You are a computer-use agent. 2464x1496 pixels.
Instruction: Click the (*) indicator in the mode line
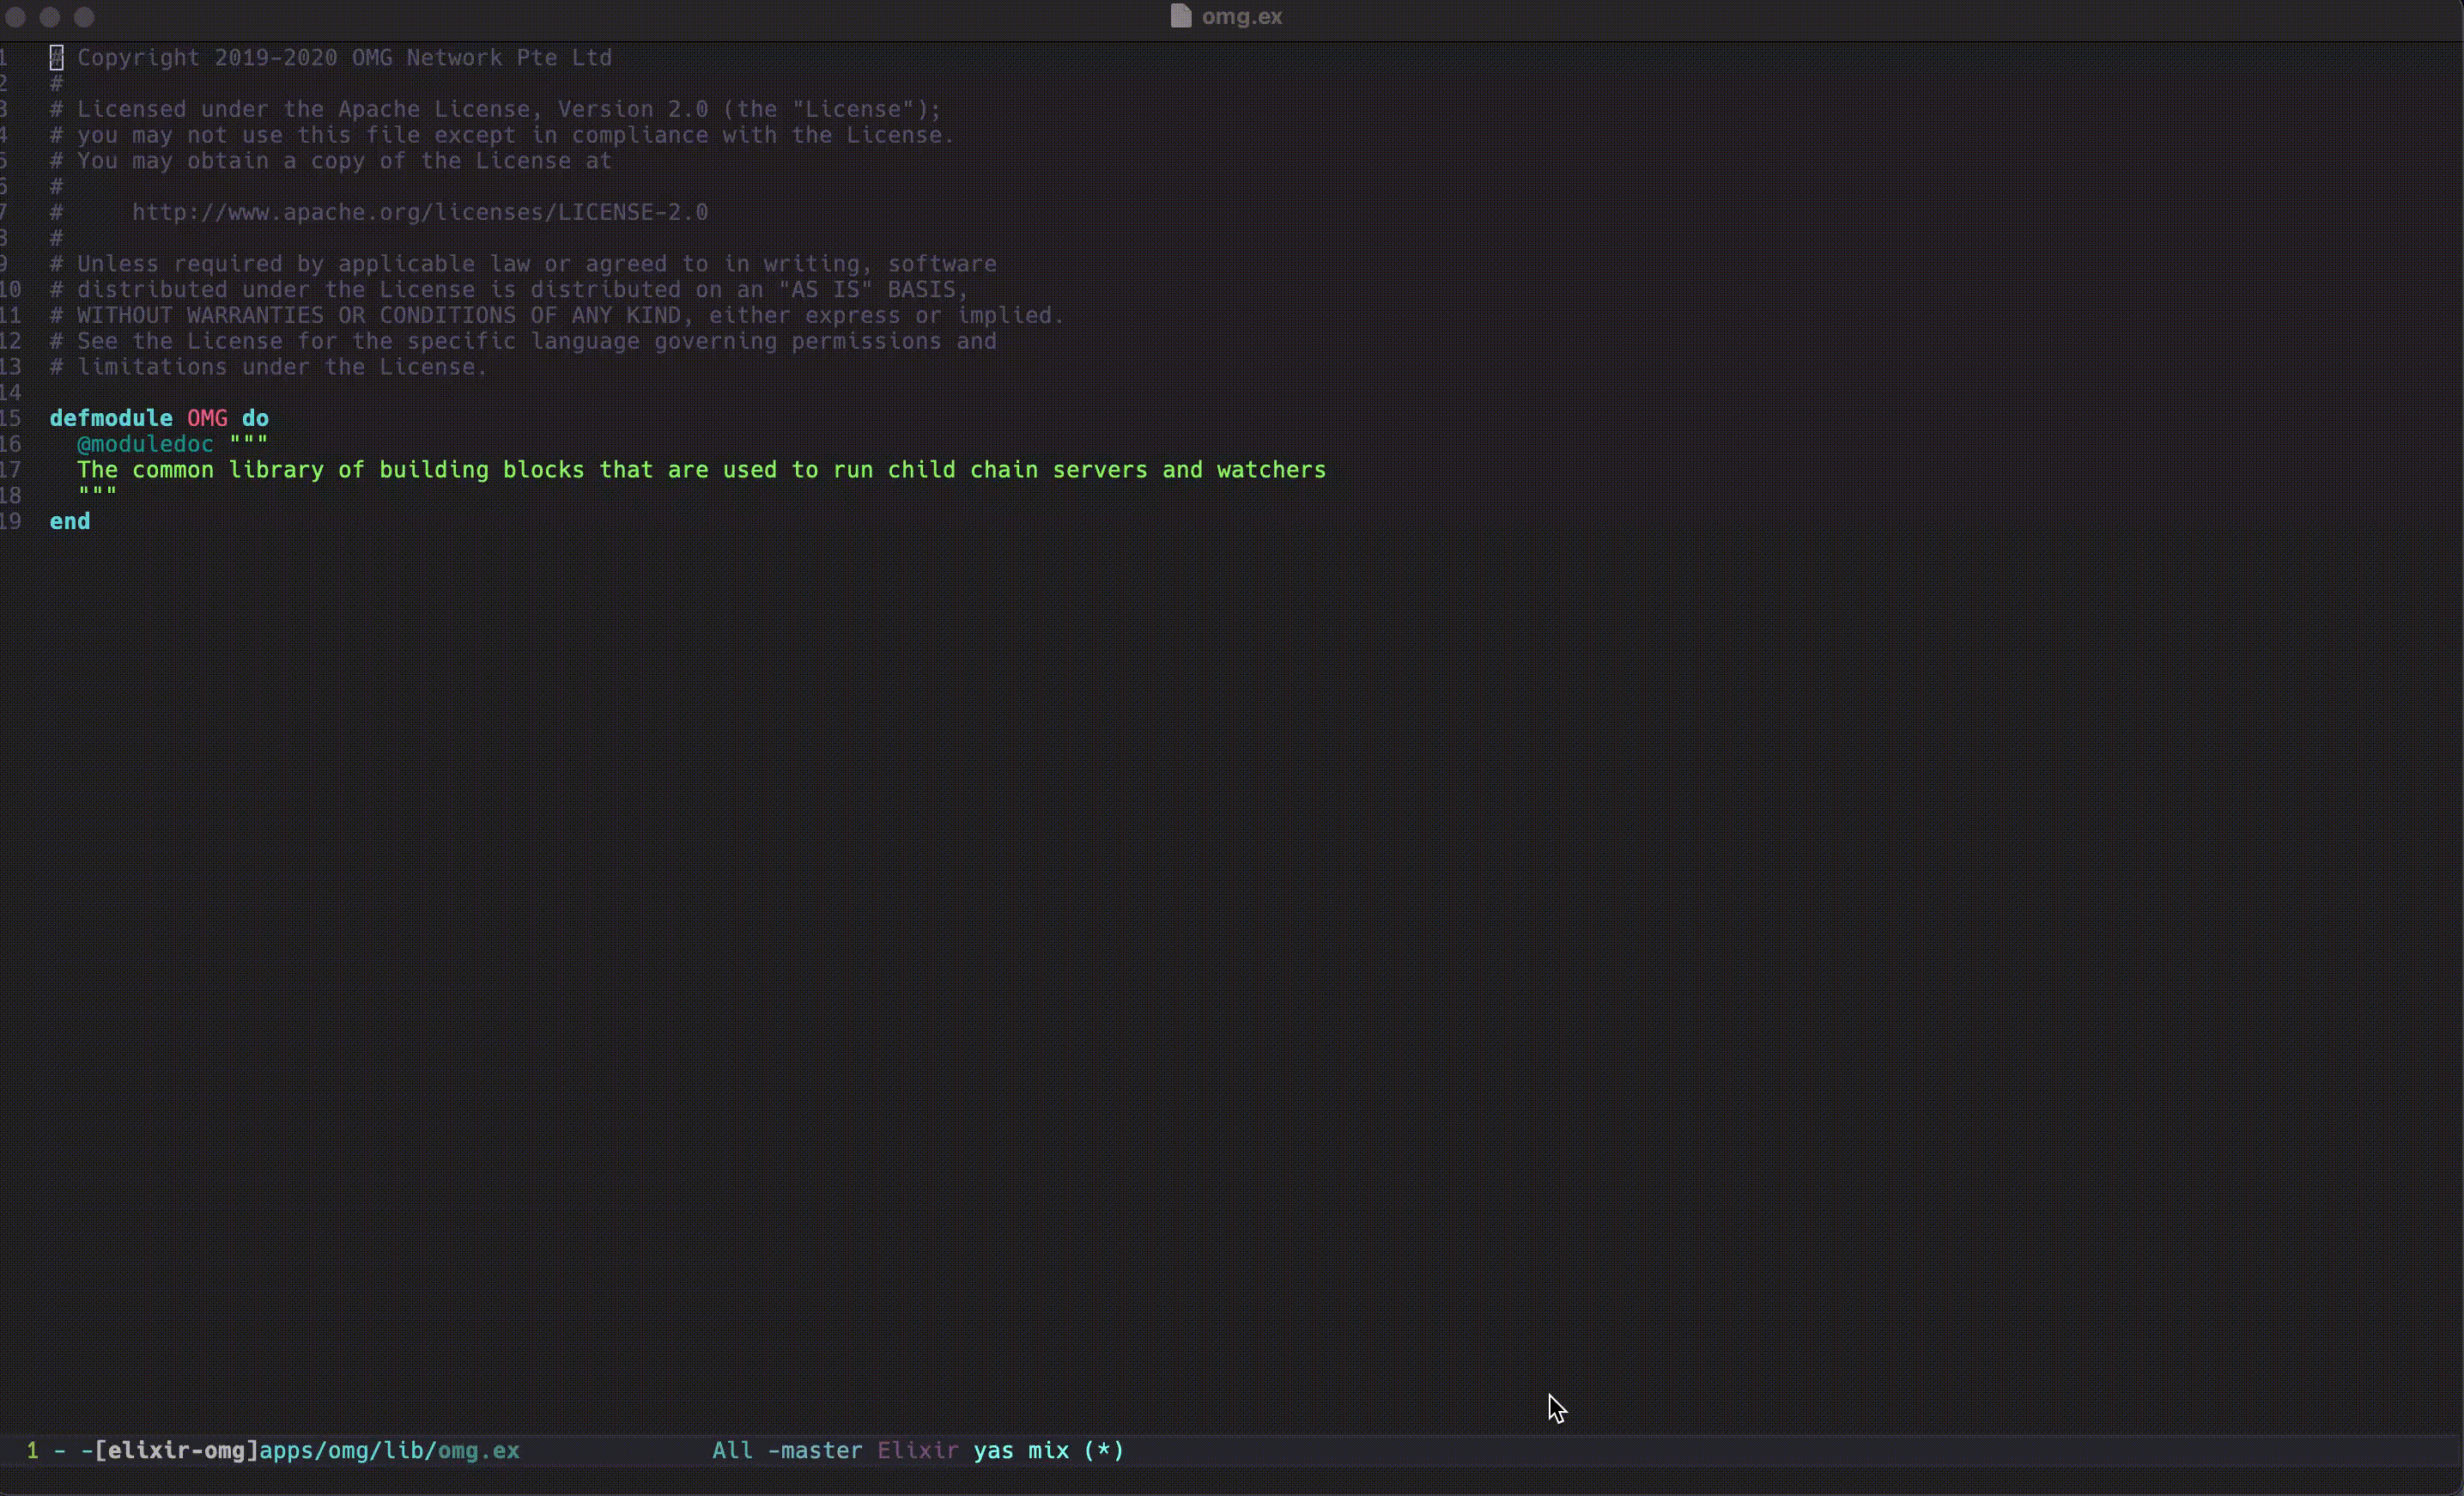(1104, 1451)
